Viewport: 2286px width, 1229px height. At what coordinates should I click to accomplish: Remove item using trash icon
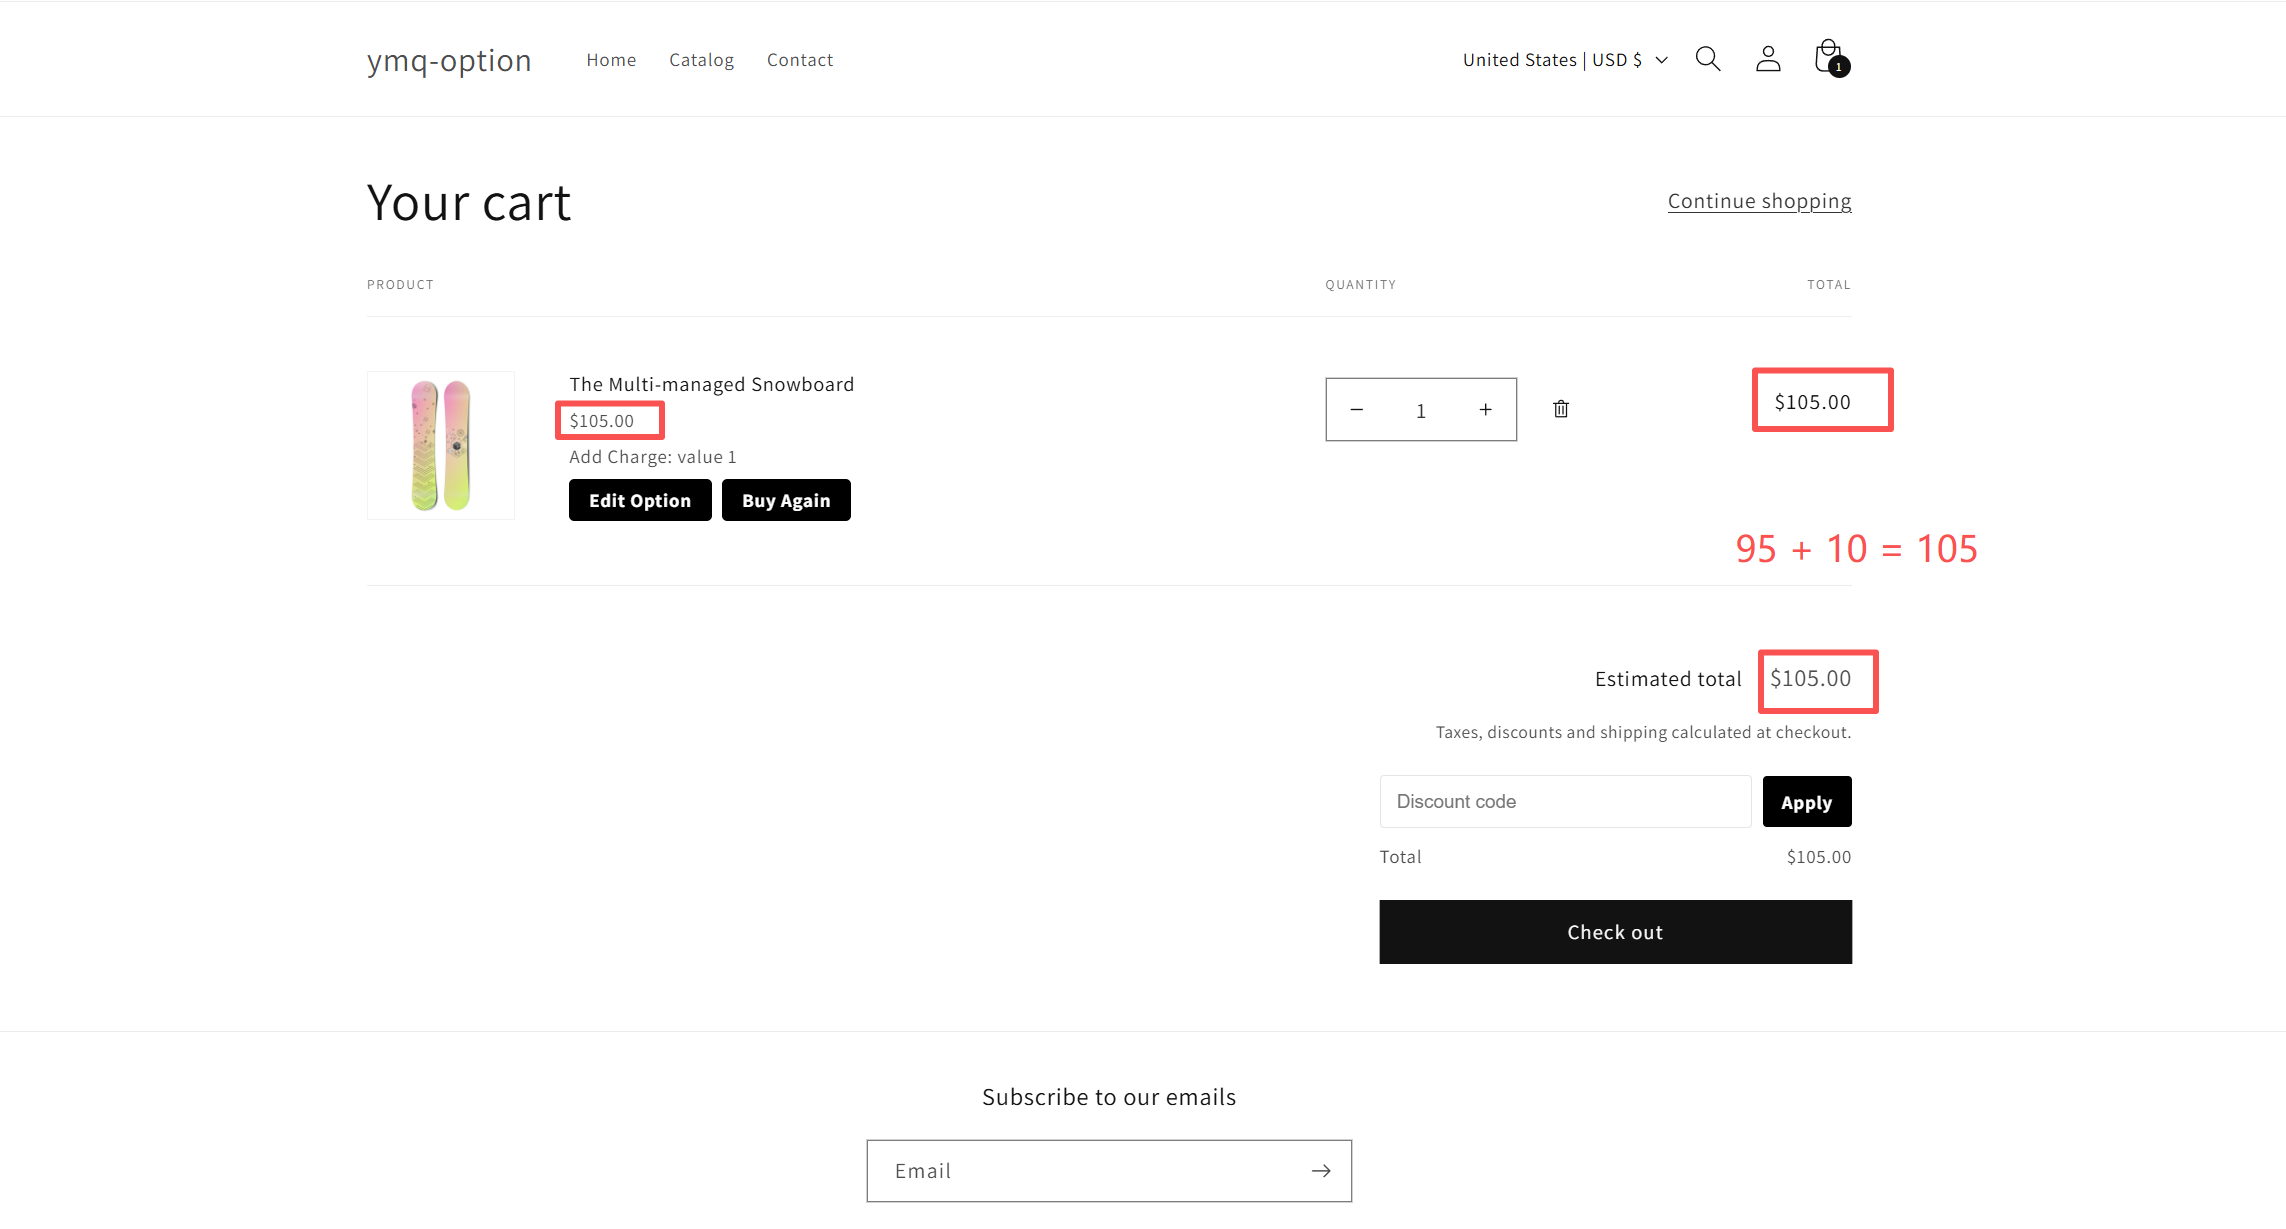tap(1560, 409)
